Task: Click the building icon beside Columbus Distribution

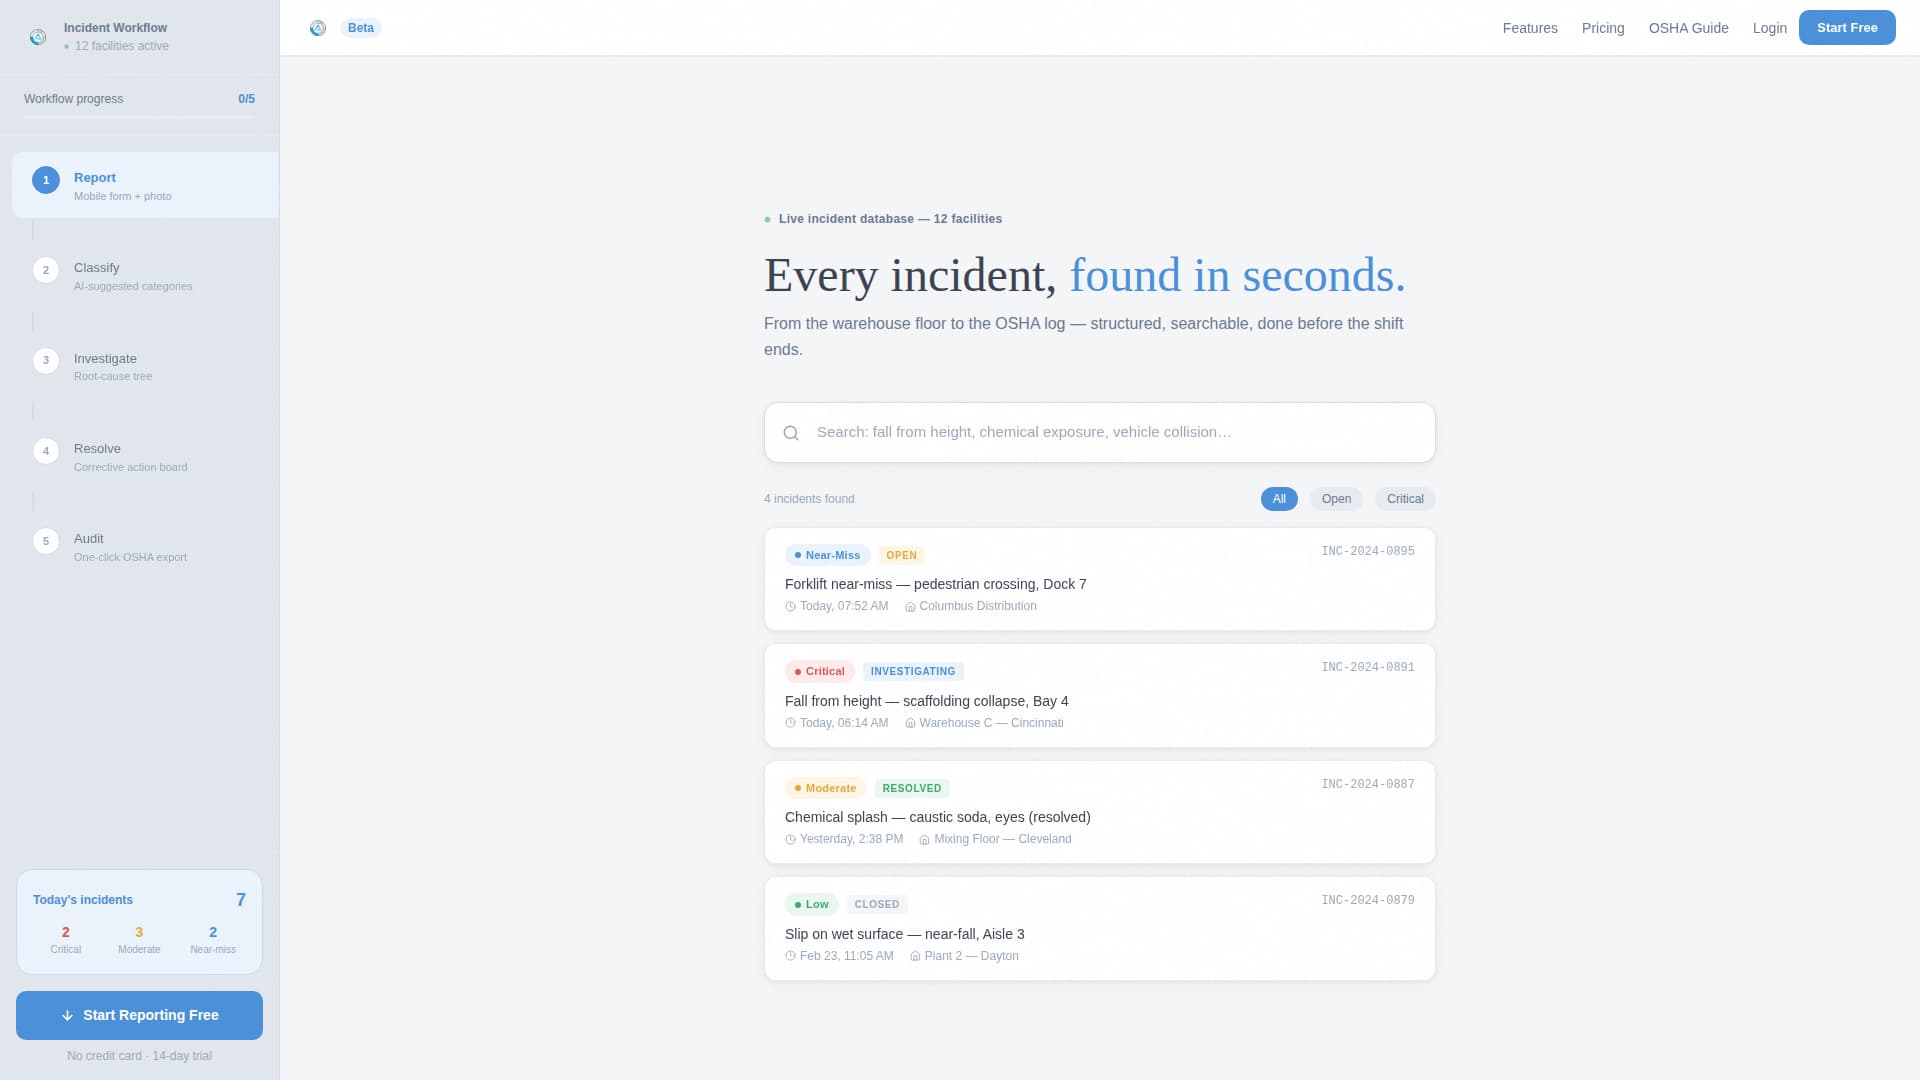Action: coord(910,607)
